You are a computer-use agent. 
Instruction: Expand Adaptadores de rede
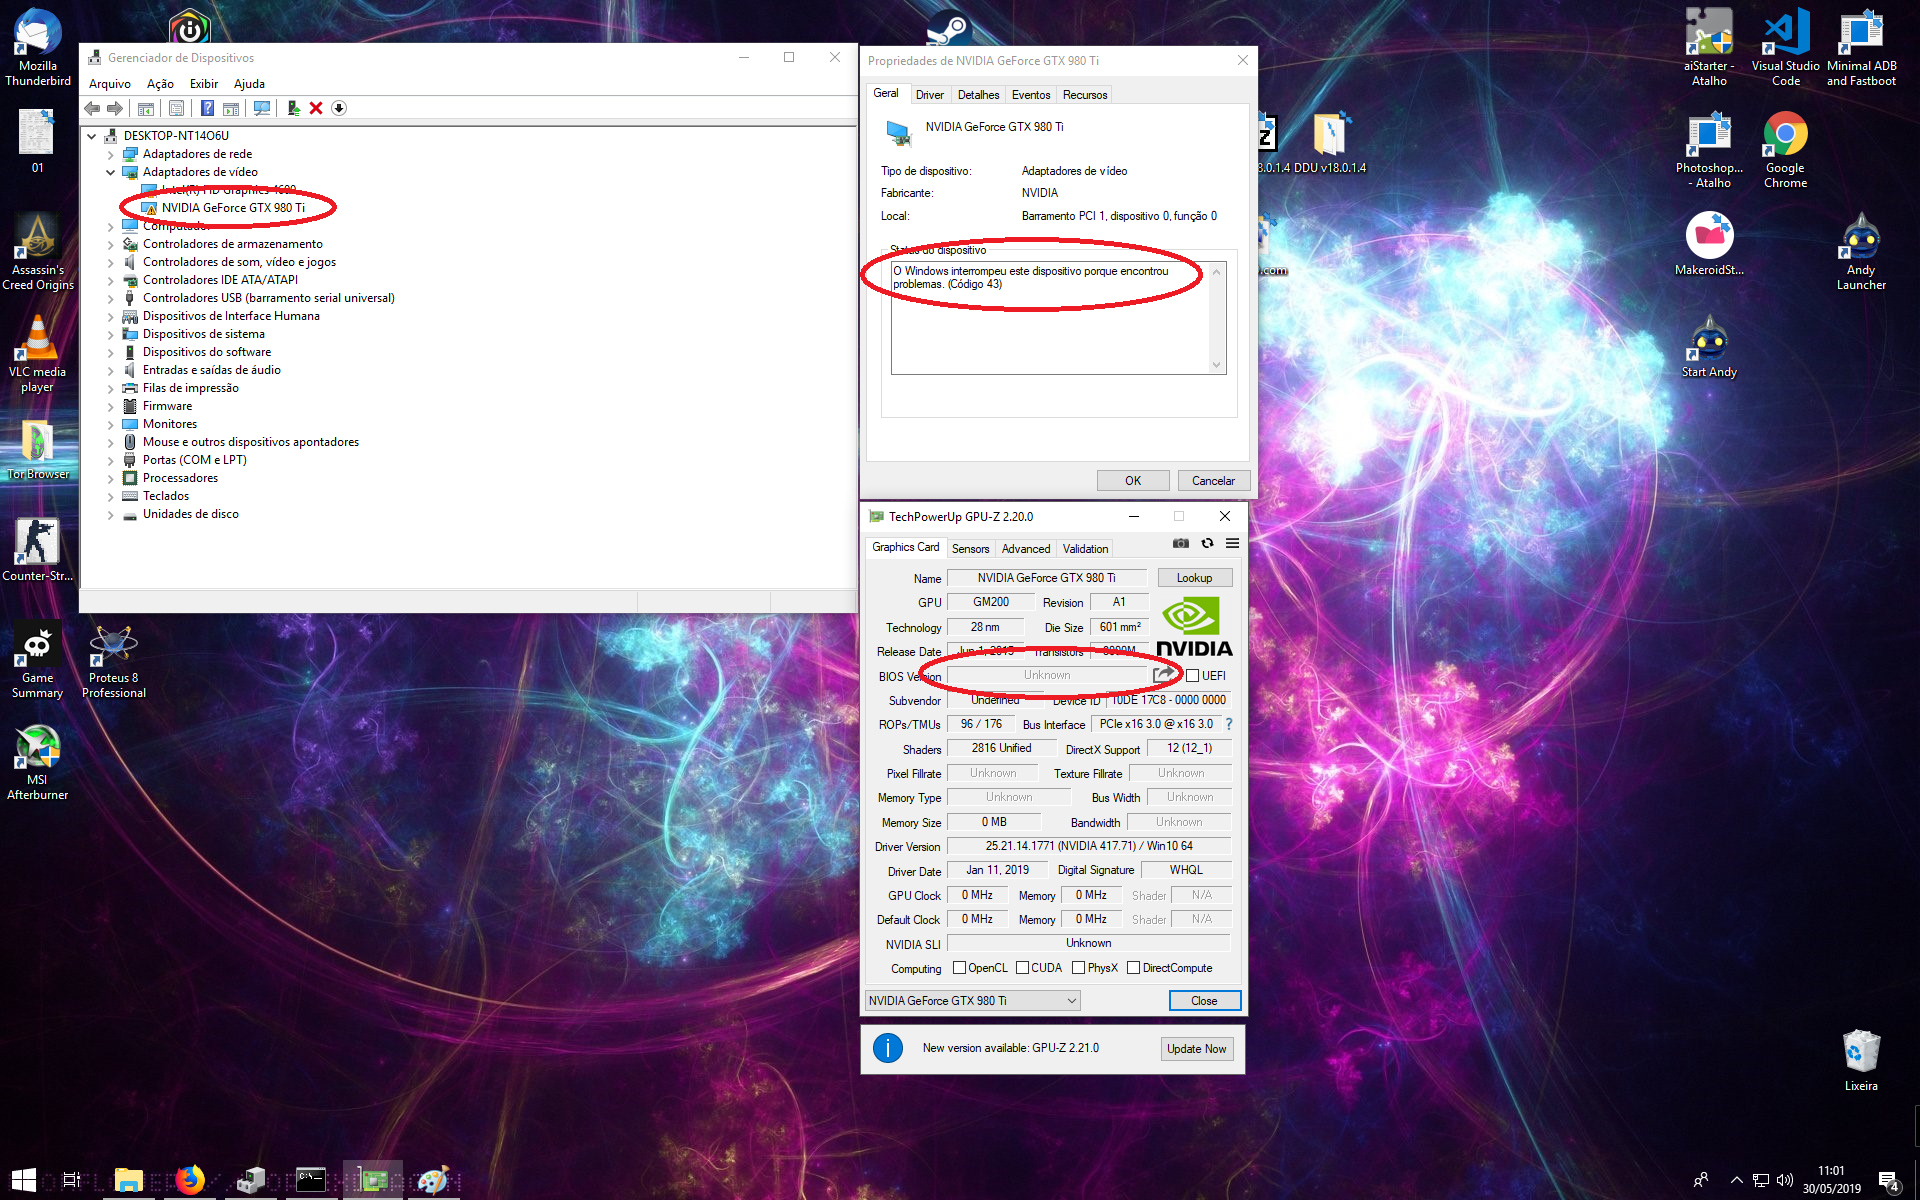pyautogui.click(x=111, y=155)
